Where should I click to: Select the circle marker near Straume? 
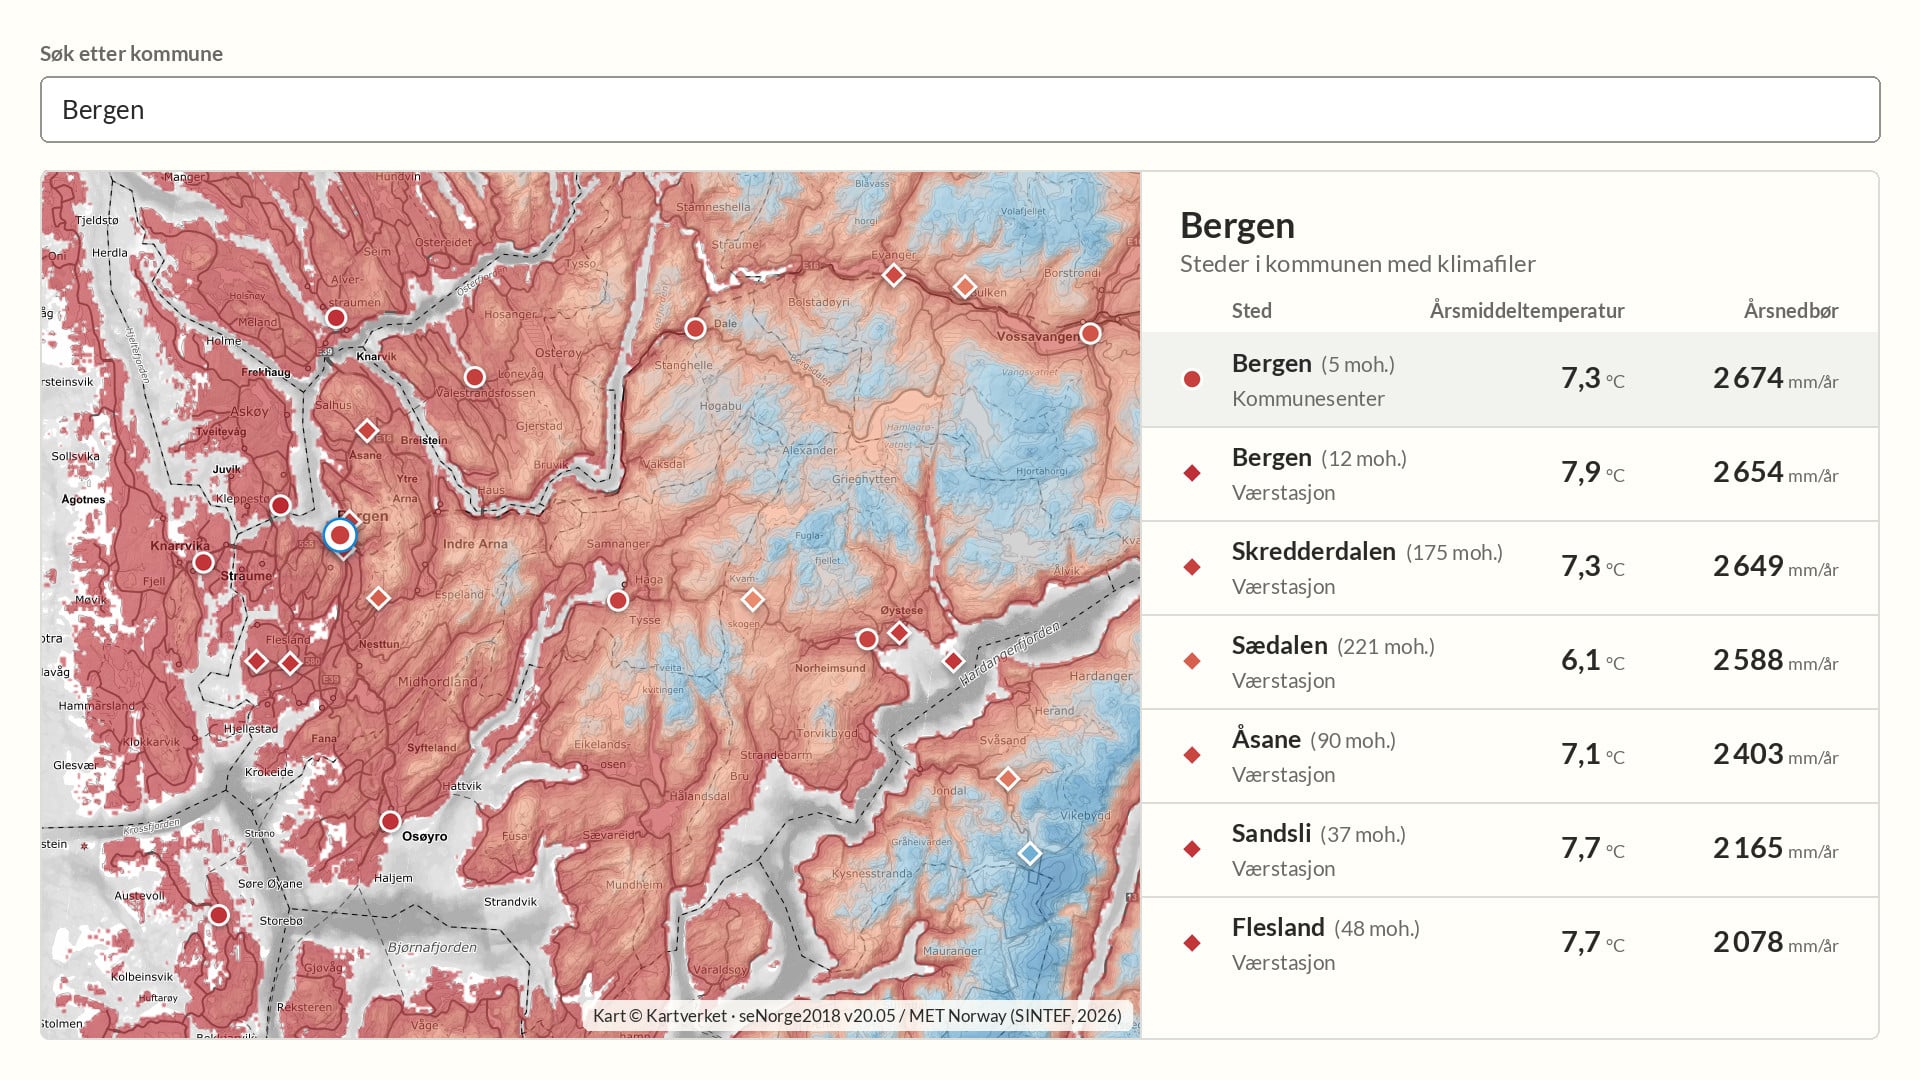(x=203, y=562)
